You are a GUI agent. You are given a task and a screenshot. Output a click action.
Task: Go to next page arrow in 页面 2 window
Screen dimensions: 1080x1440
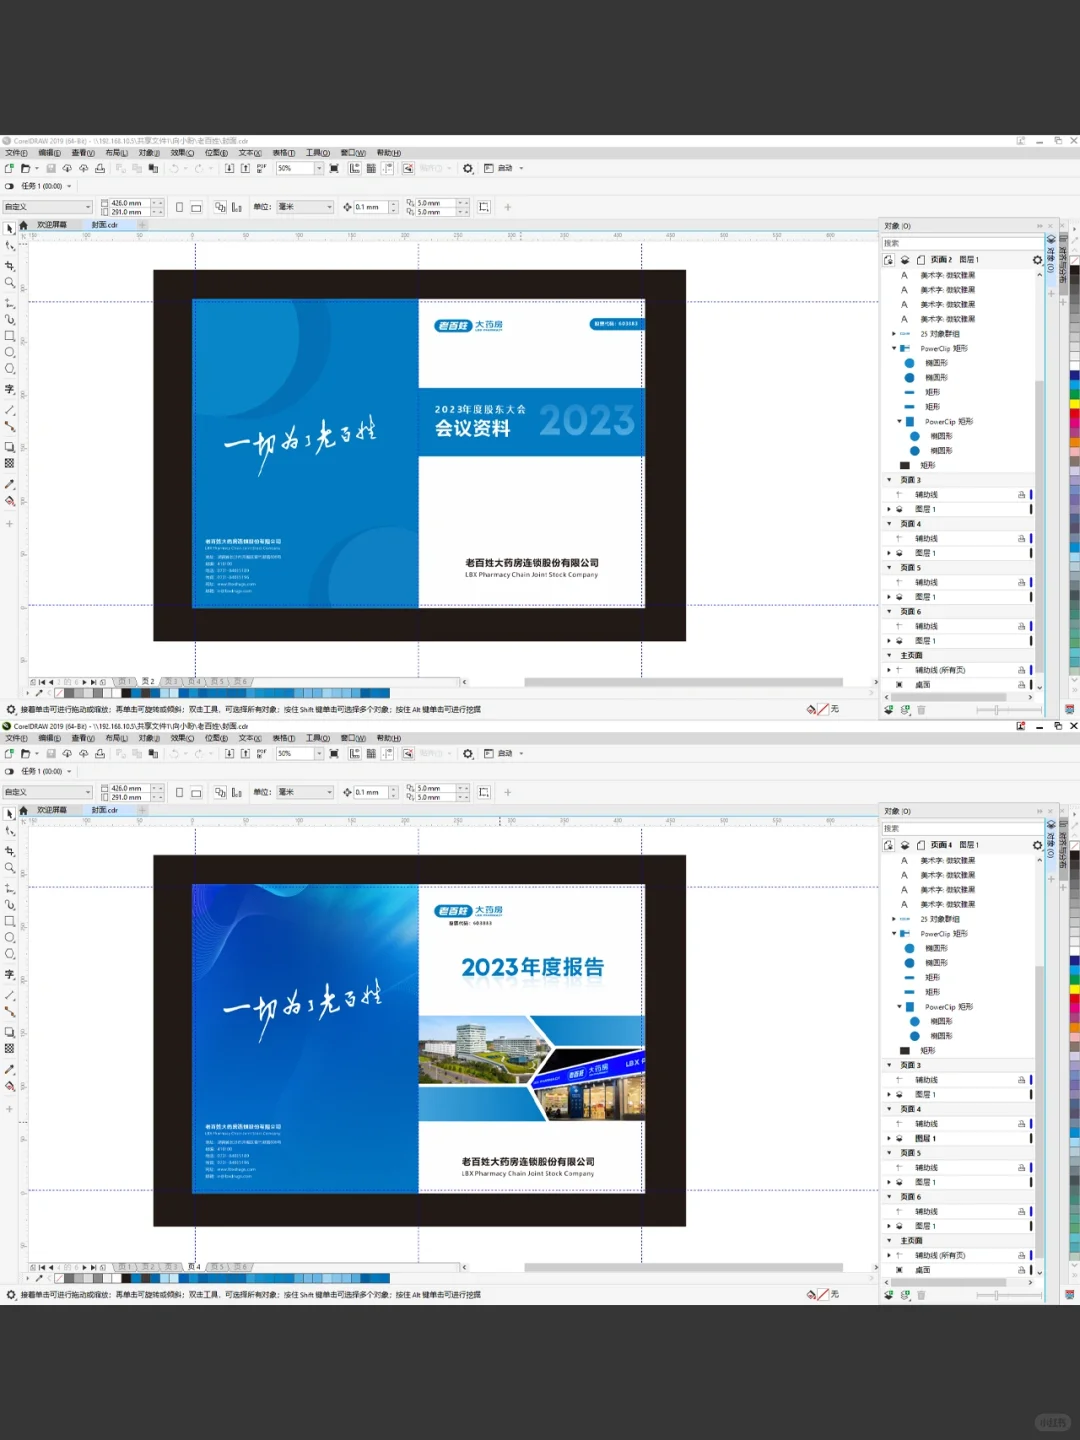pos(84,682)
